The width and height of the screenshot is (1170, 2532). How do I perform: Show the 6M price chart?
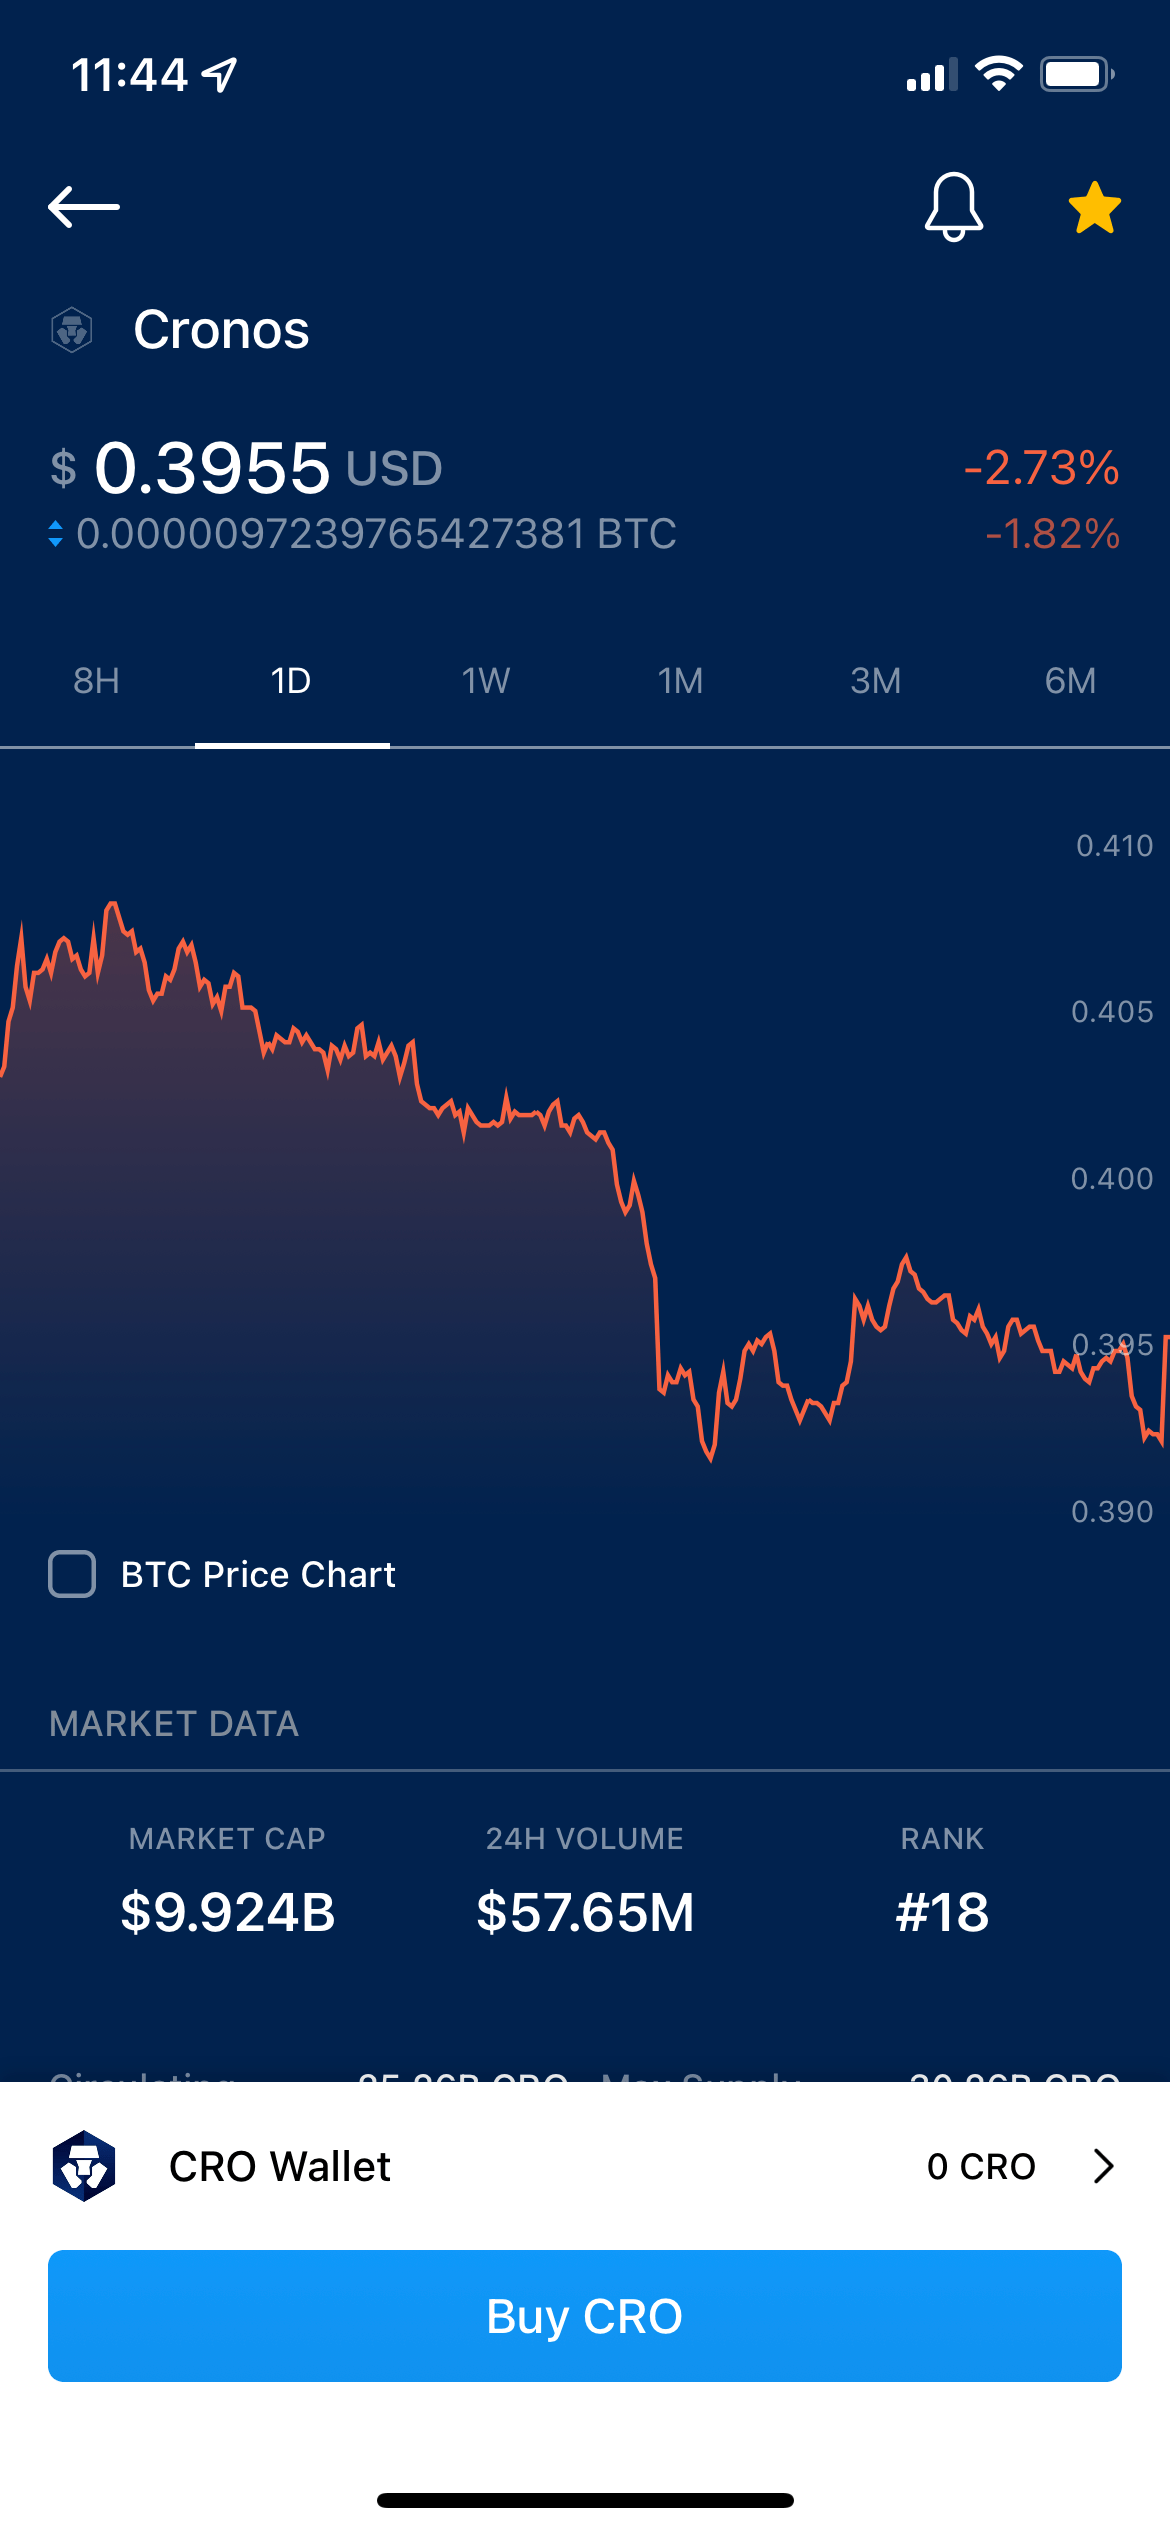pyautogui.click(x=1070, y=681)
